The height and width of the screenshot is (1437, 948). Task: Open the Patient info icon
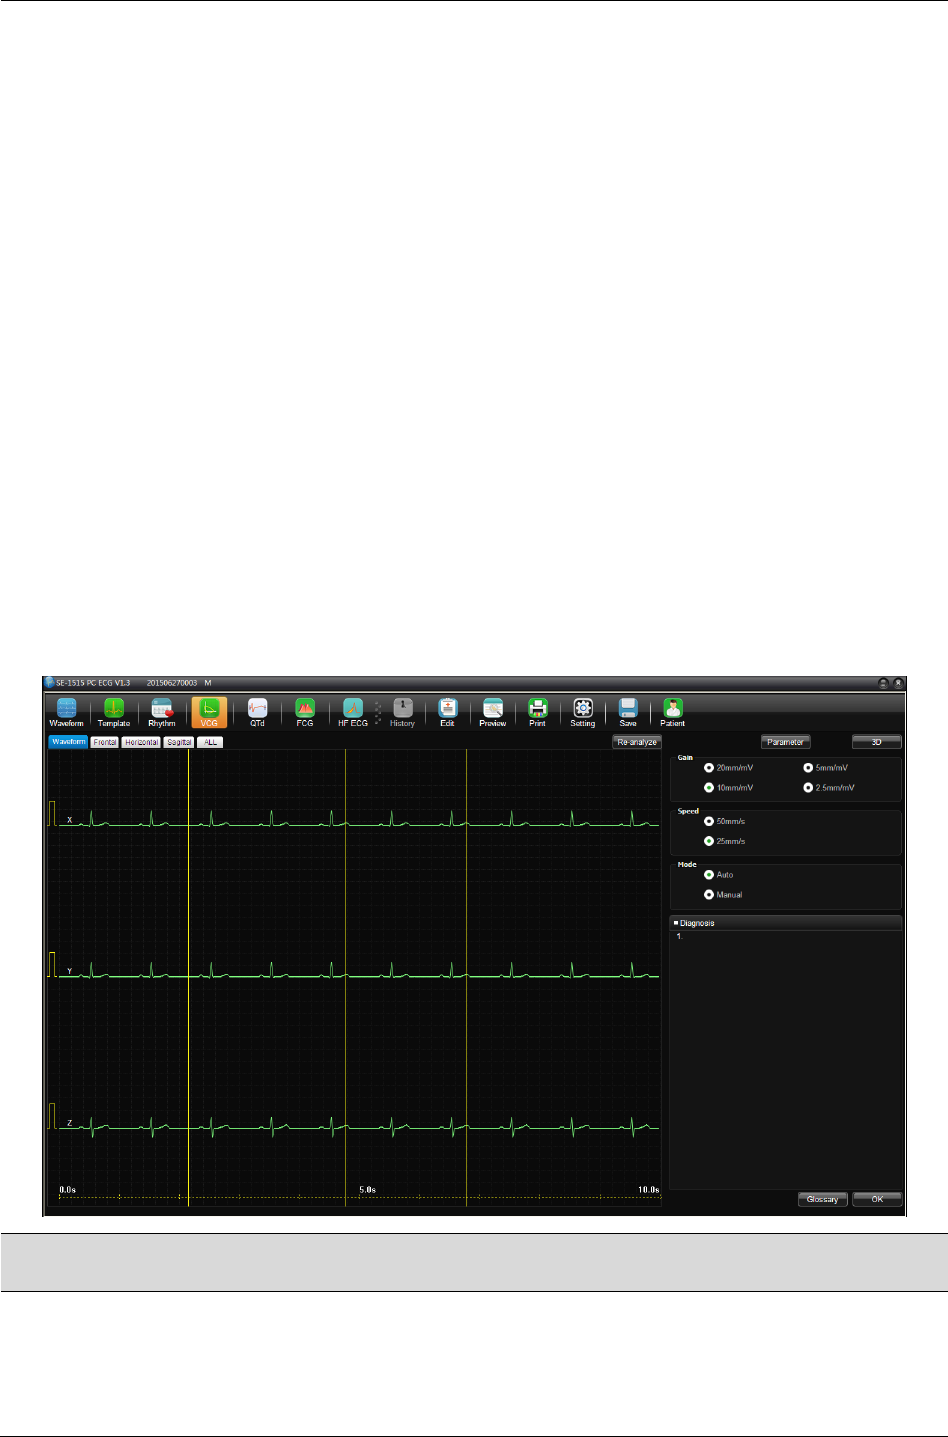coord(673,712)
